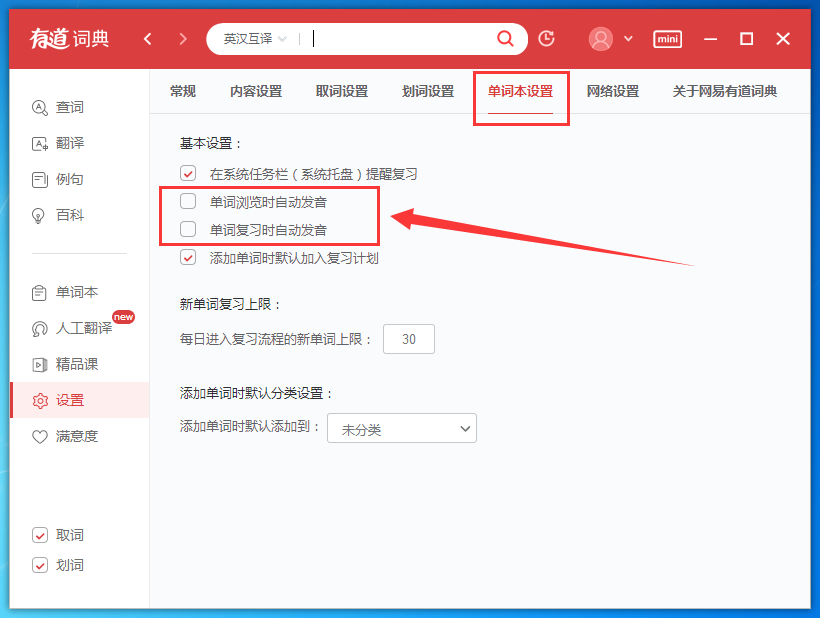Uncheck 添加单词时默认加入复习计划
Viewport: 820px width, 618px height.
(187, 257)
